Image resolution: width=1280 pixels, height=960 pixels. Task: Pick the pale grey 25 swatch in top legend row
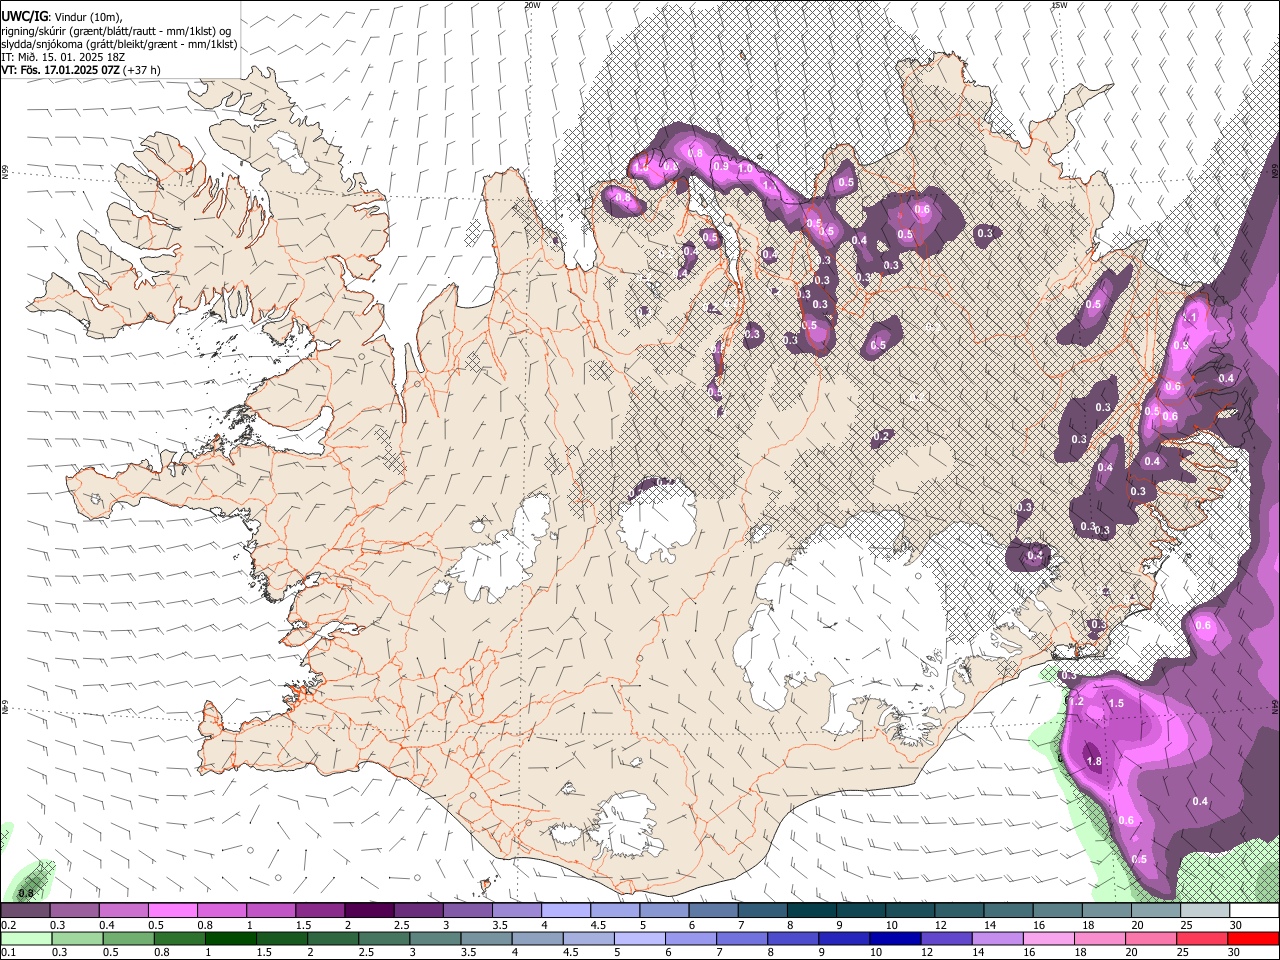(1205, 910)
